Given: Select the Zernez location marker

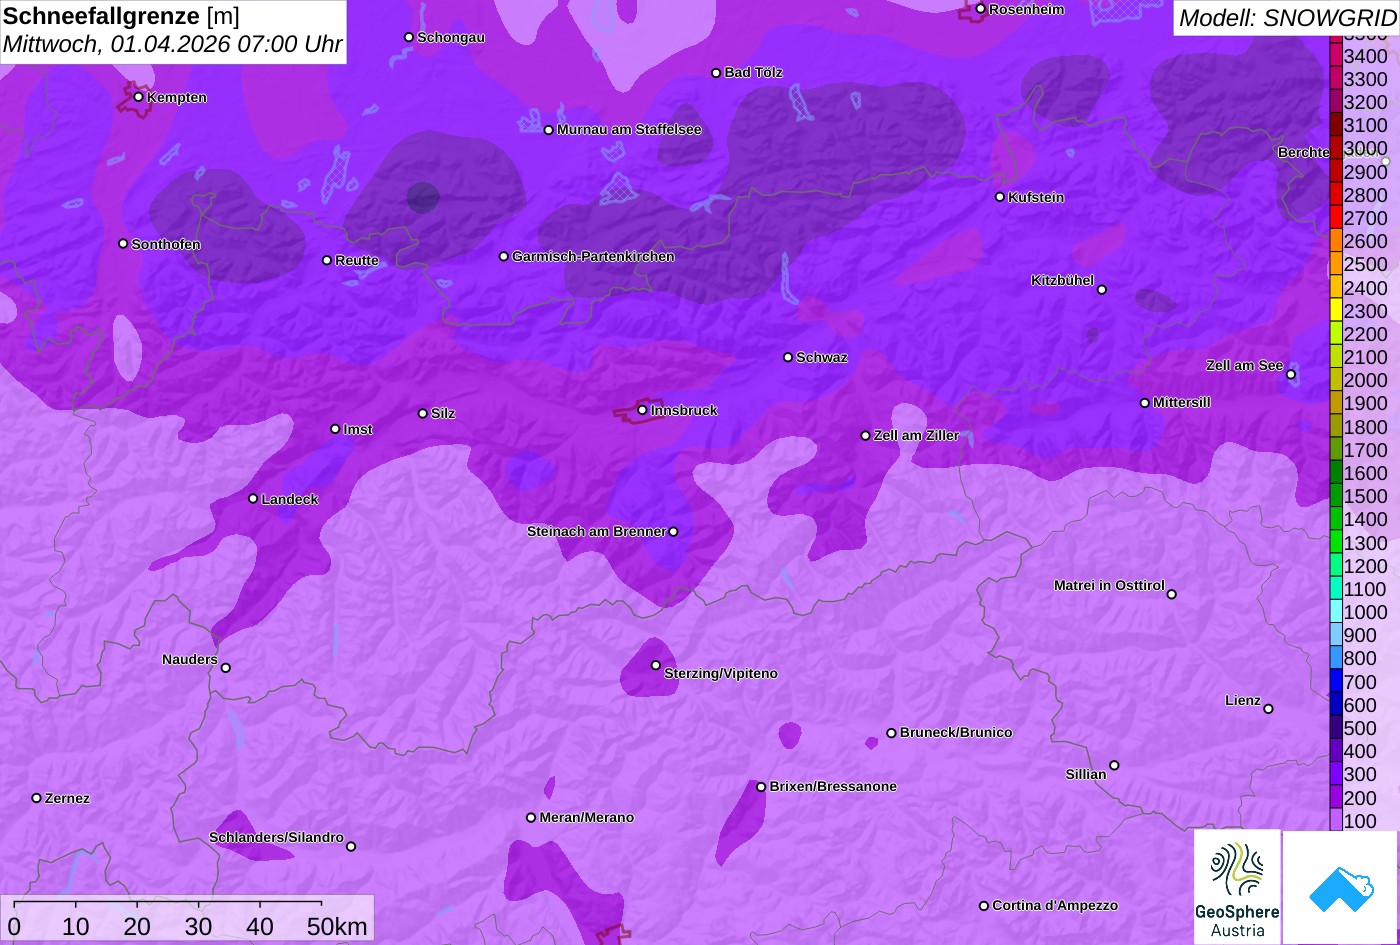Looking at the screenshot, I should point(37,798).
